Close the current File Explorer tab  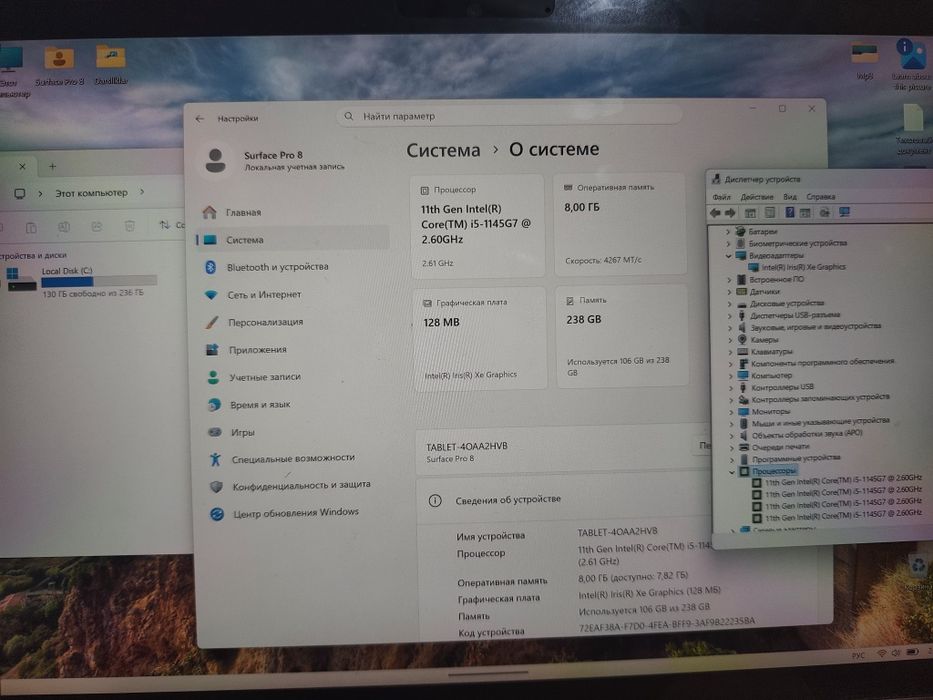point(23,167)
